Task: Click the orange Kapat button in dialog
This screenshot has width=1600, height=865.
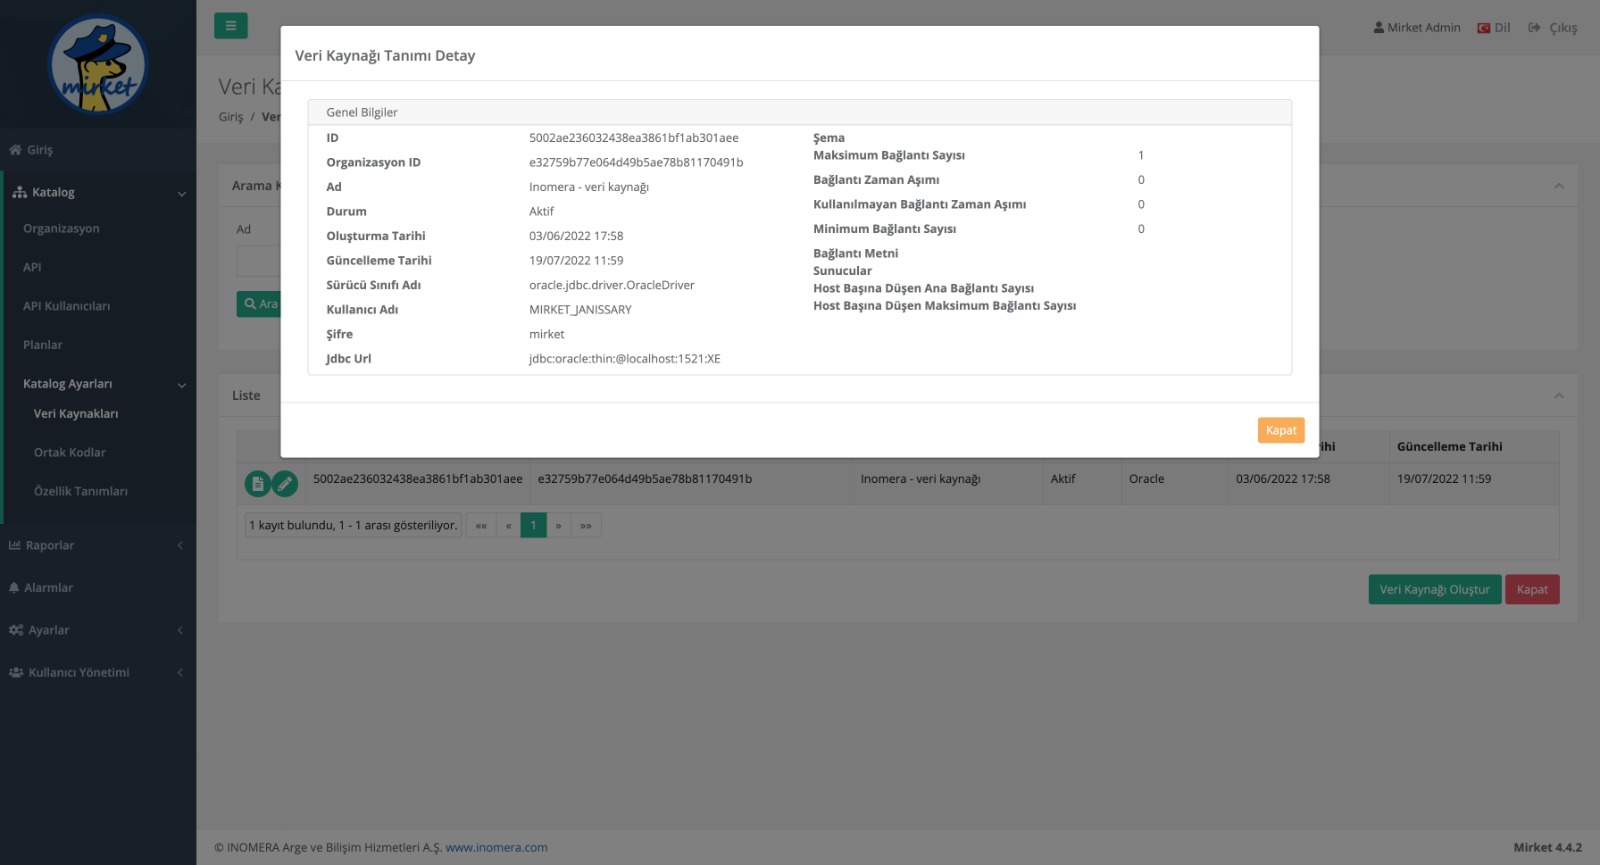Action: click(x=1281, y=430)
